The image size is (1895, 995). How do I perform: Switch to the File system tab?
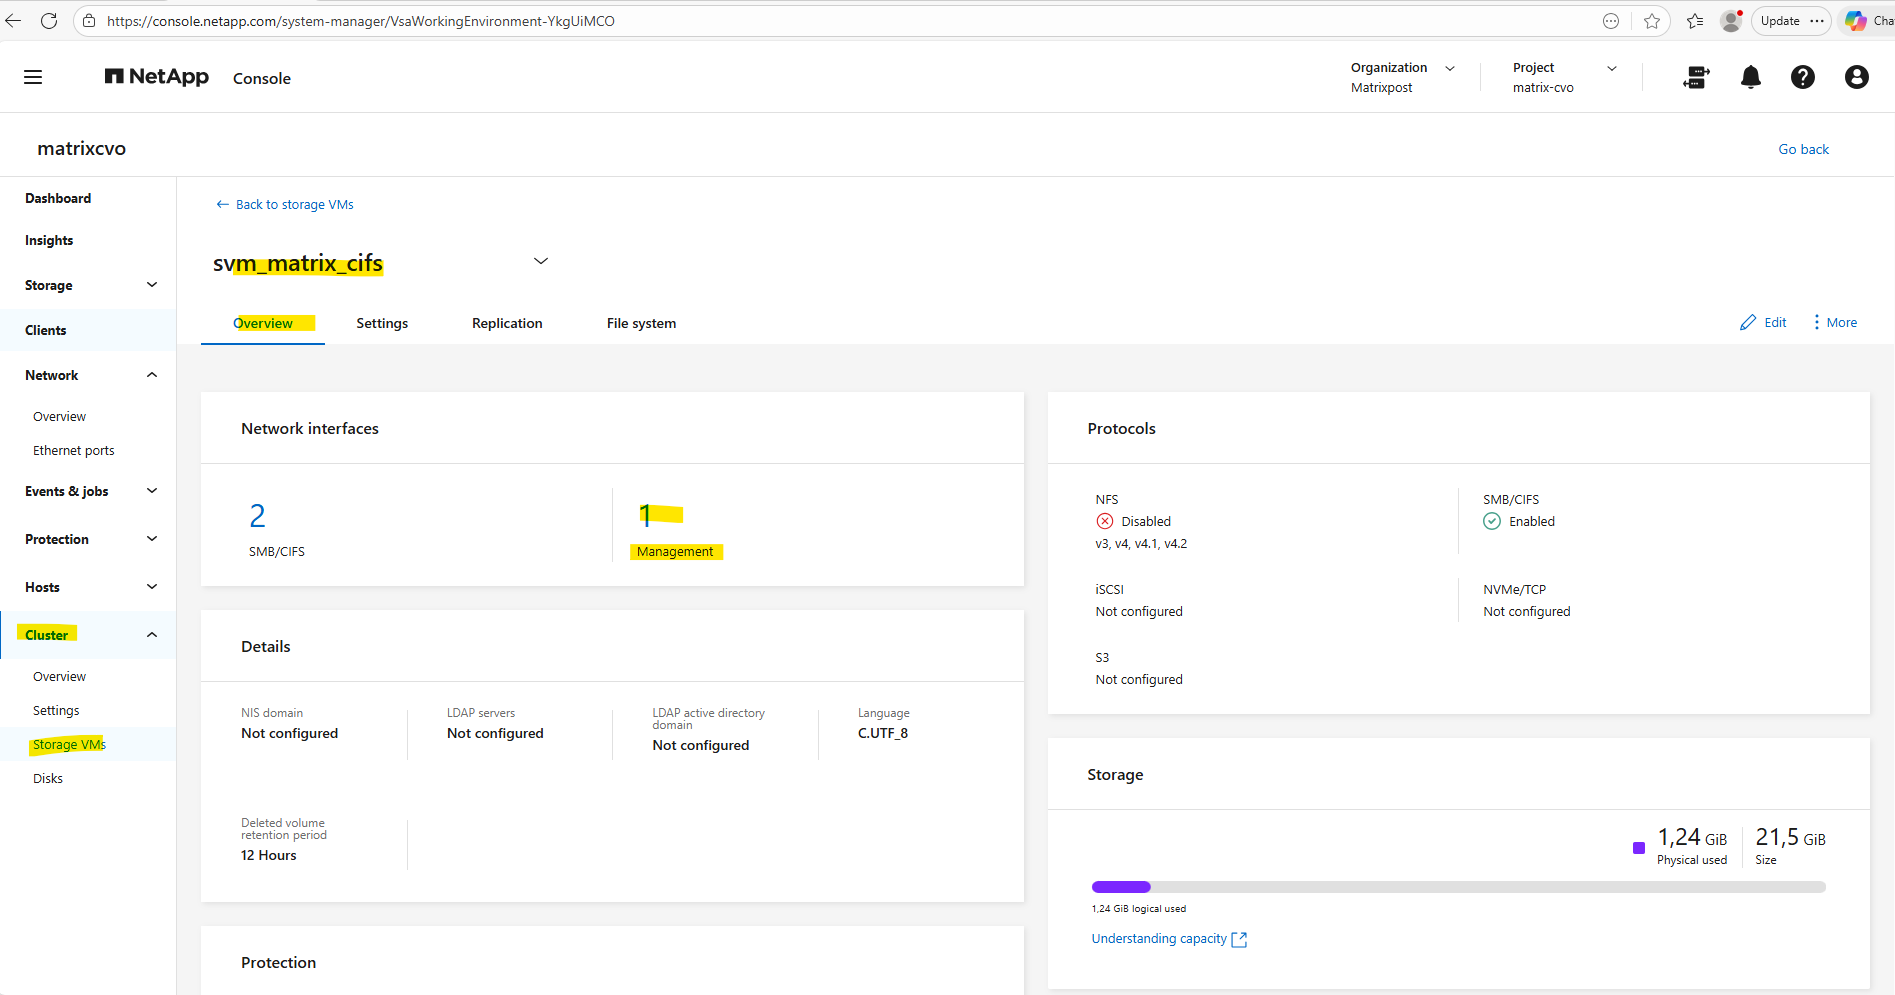pyautogui.click(x=641, y=323)
